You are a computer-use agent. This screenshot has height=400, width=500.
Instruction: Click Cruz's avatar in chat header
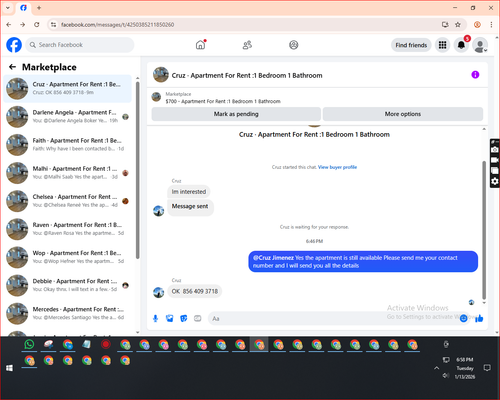[x=161, y=75]
